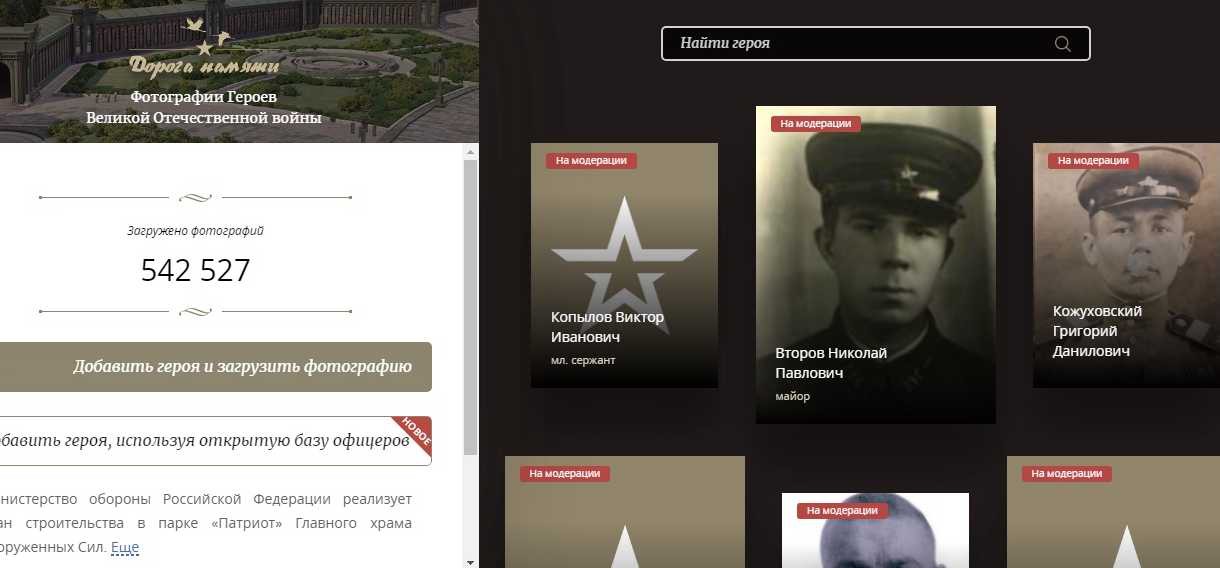Click the На модерации badge on Второв card
The height and width of the screenshot is (568, 1220).
click(x=815, y=124)
